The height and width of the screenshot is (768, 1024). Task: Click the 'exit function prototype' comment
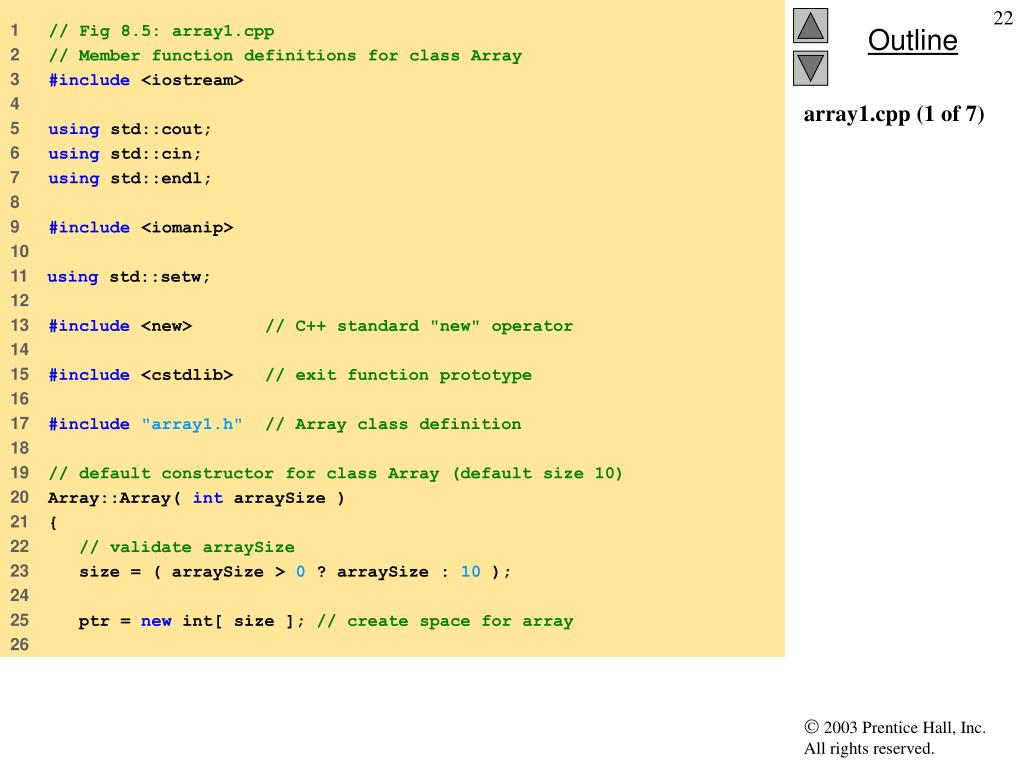click(x=398, y=375)
